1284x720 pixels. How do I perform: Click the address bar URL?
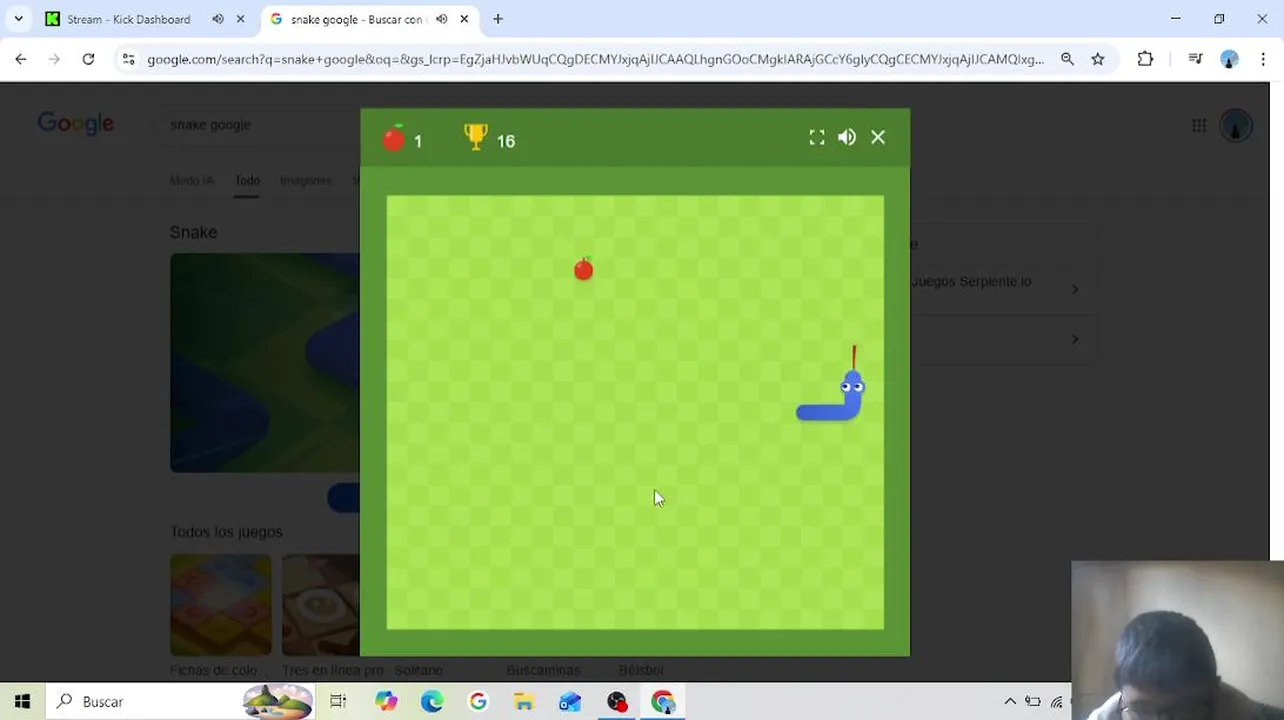(595, 60)
